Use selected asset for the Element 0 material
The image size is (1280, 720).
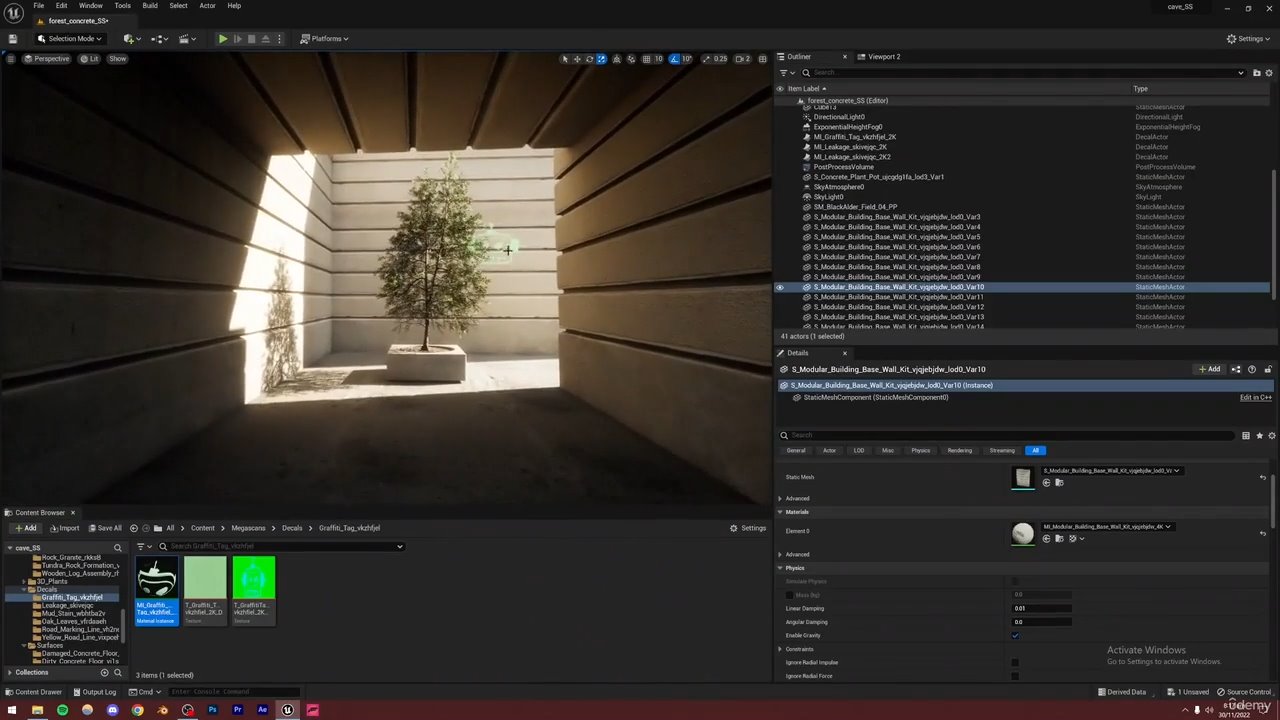(1046, 539)
